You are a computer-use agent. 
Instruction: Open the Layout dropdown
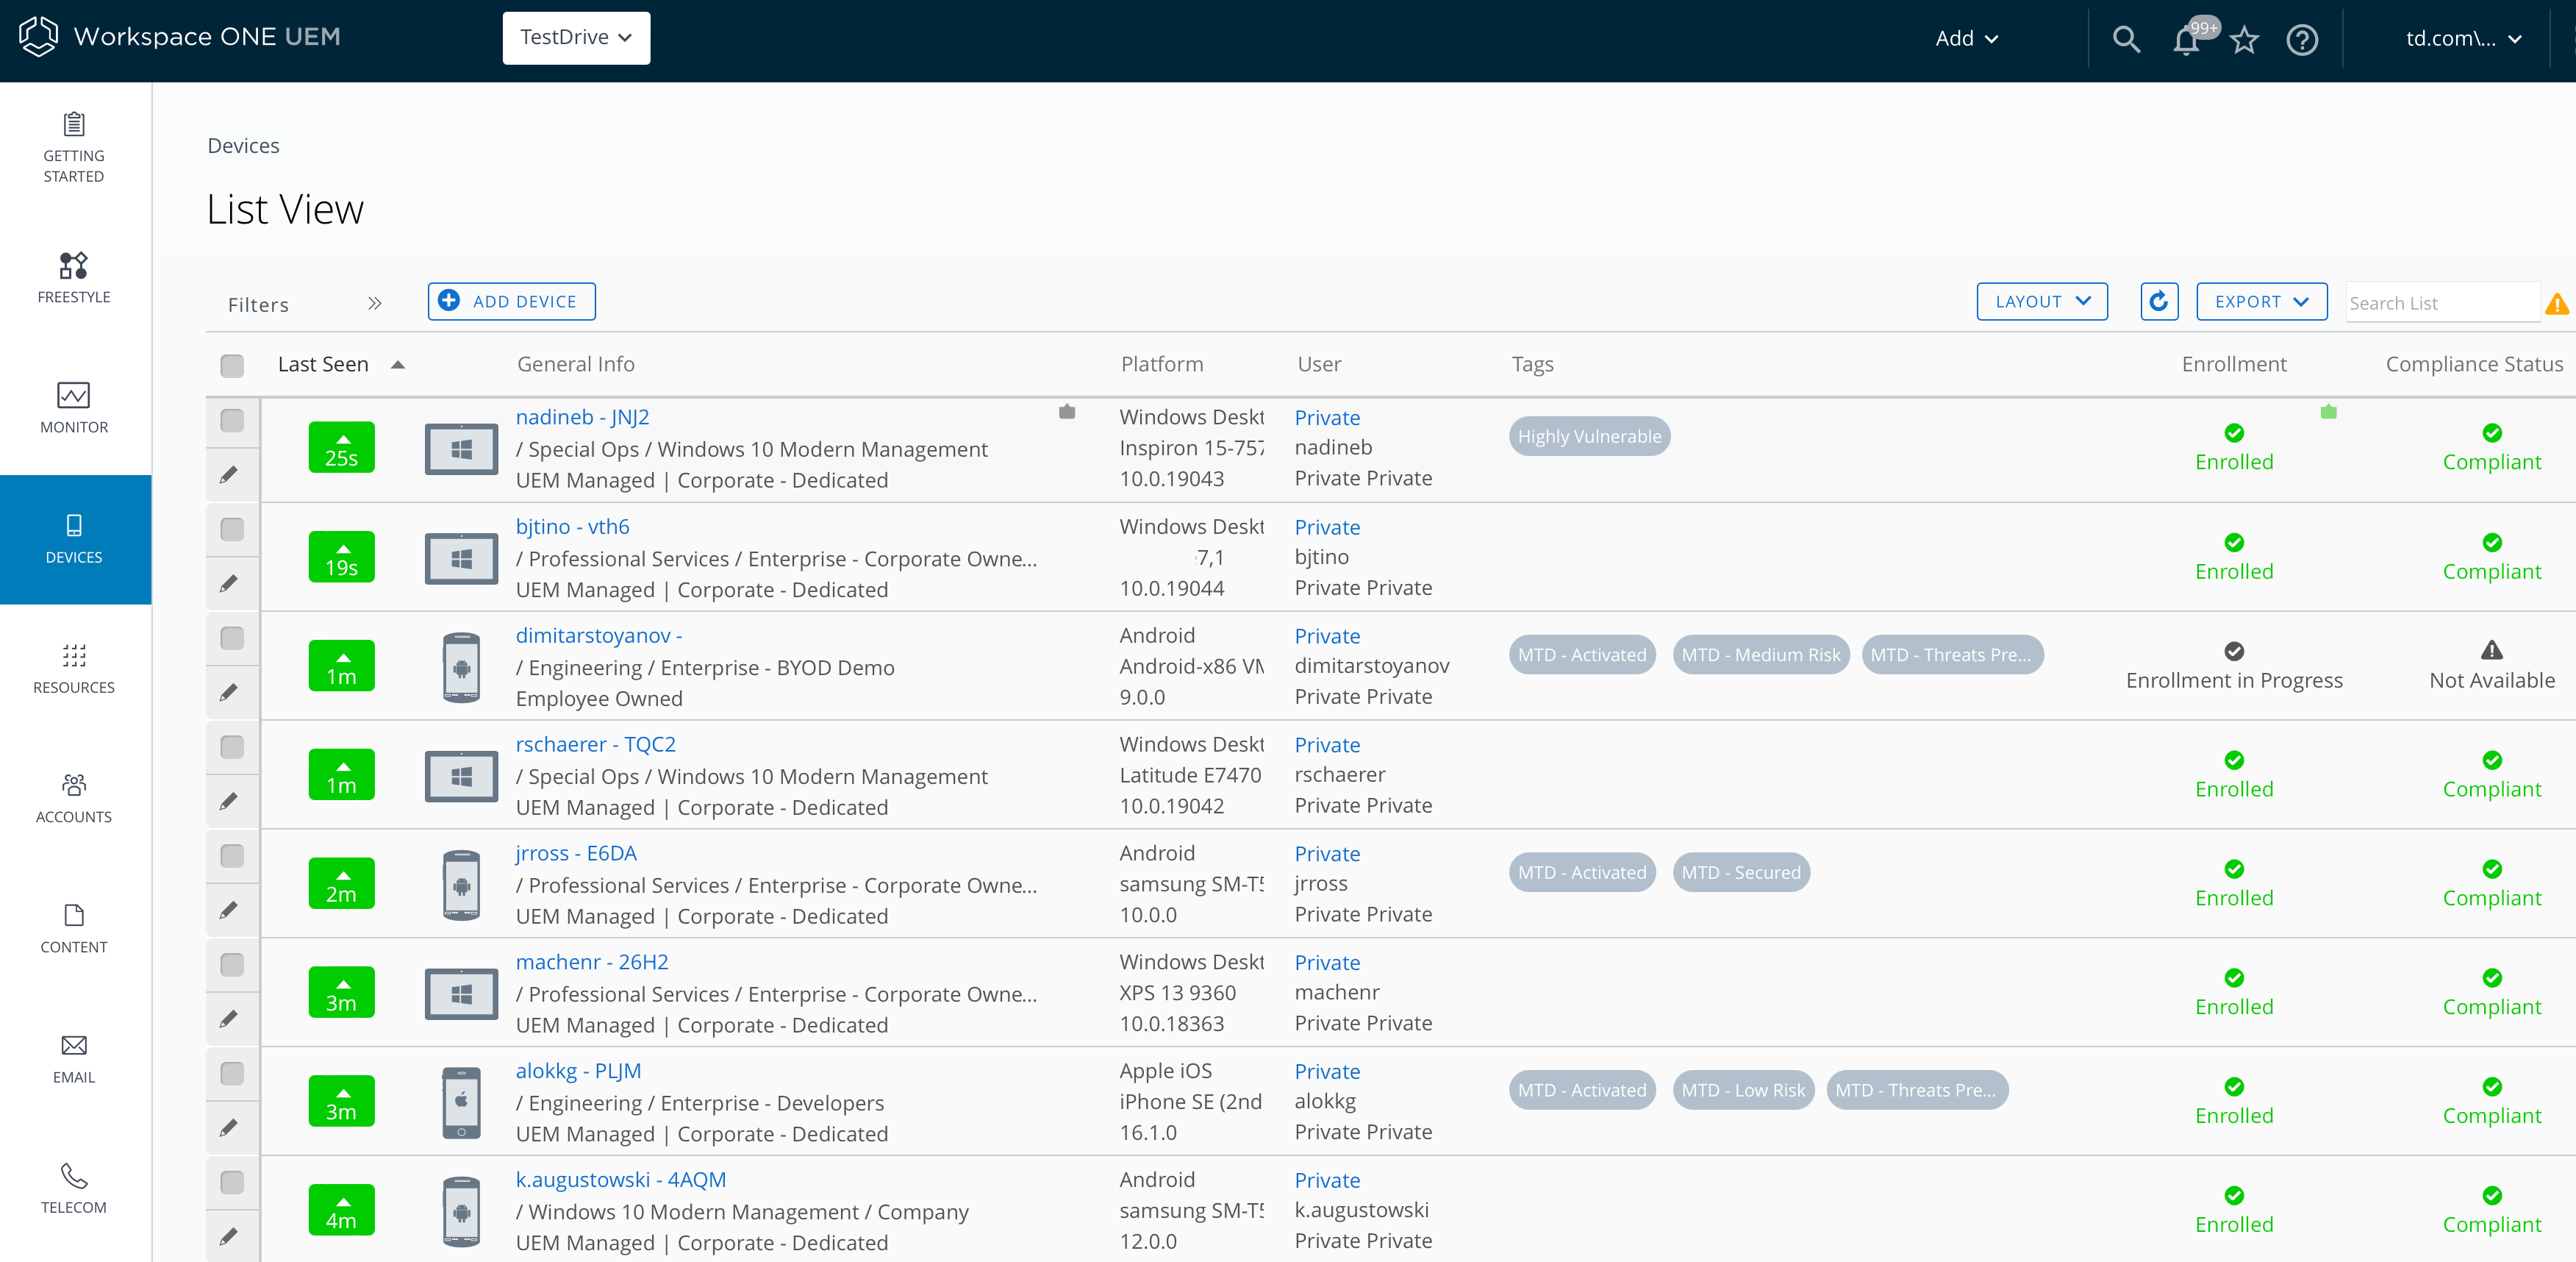click(2042, 301)
